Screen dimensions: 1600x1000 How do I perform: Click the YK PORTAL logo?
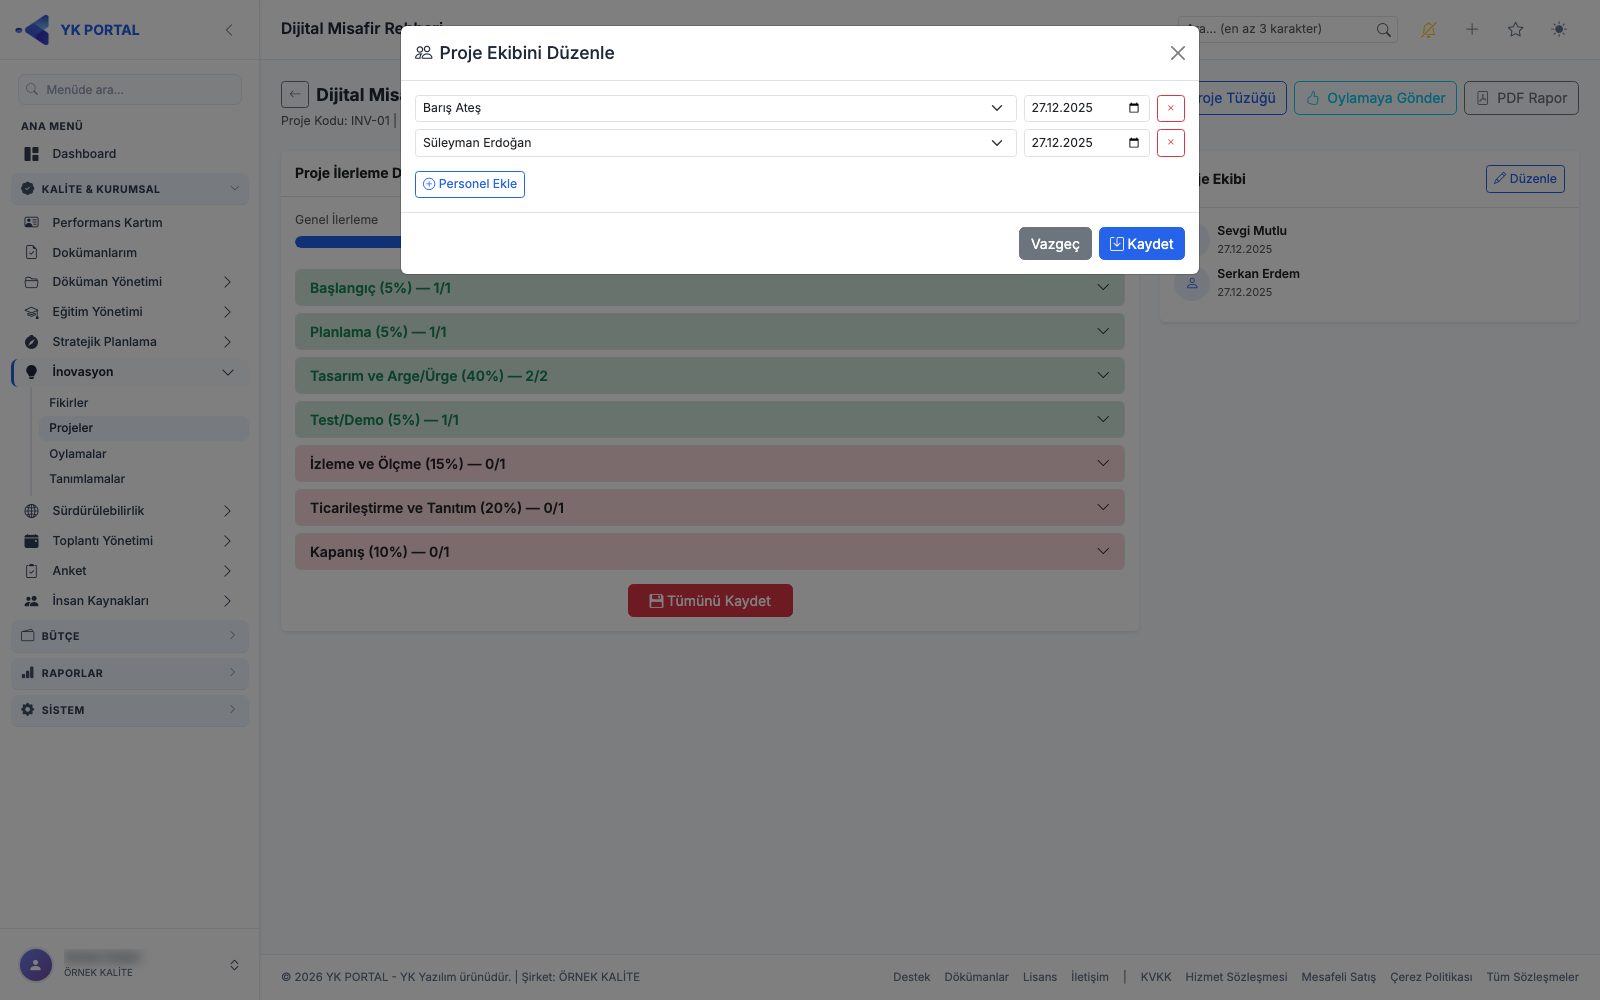(x=78, y=30)
